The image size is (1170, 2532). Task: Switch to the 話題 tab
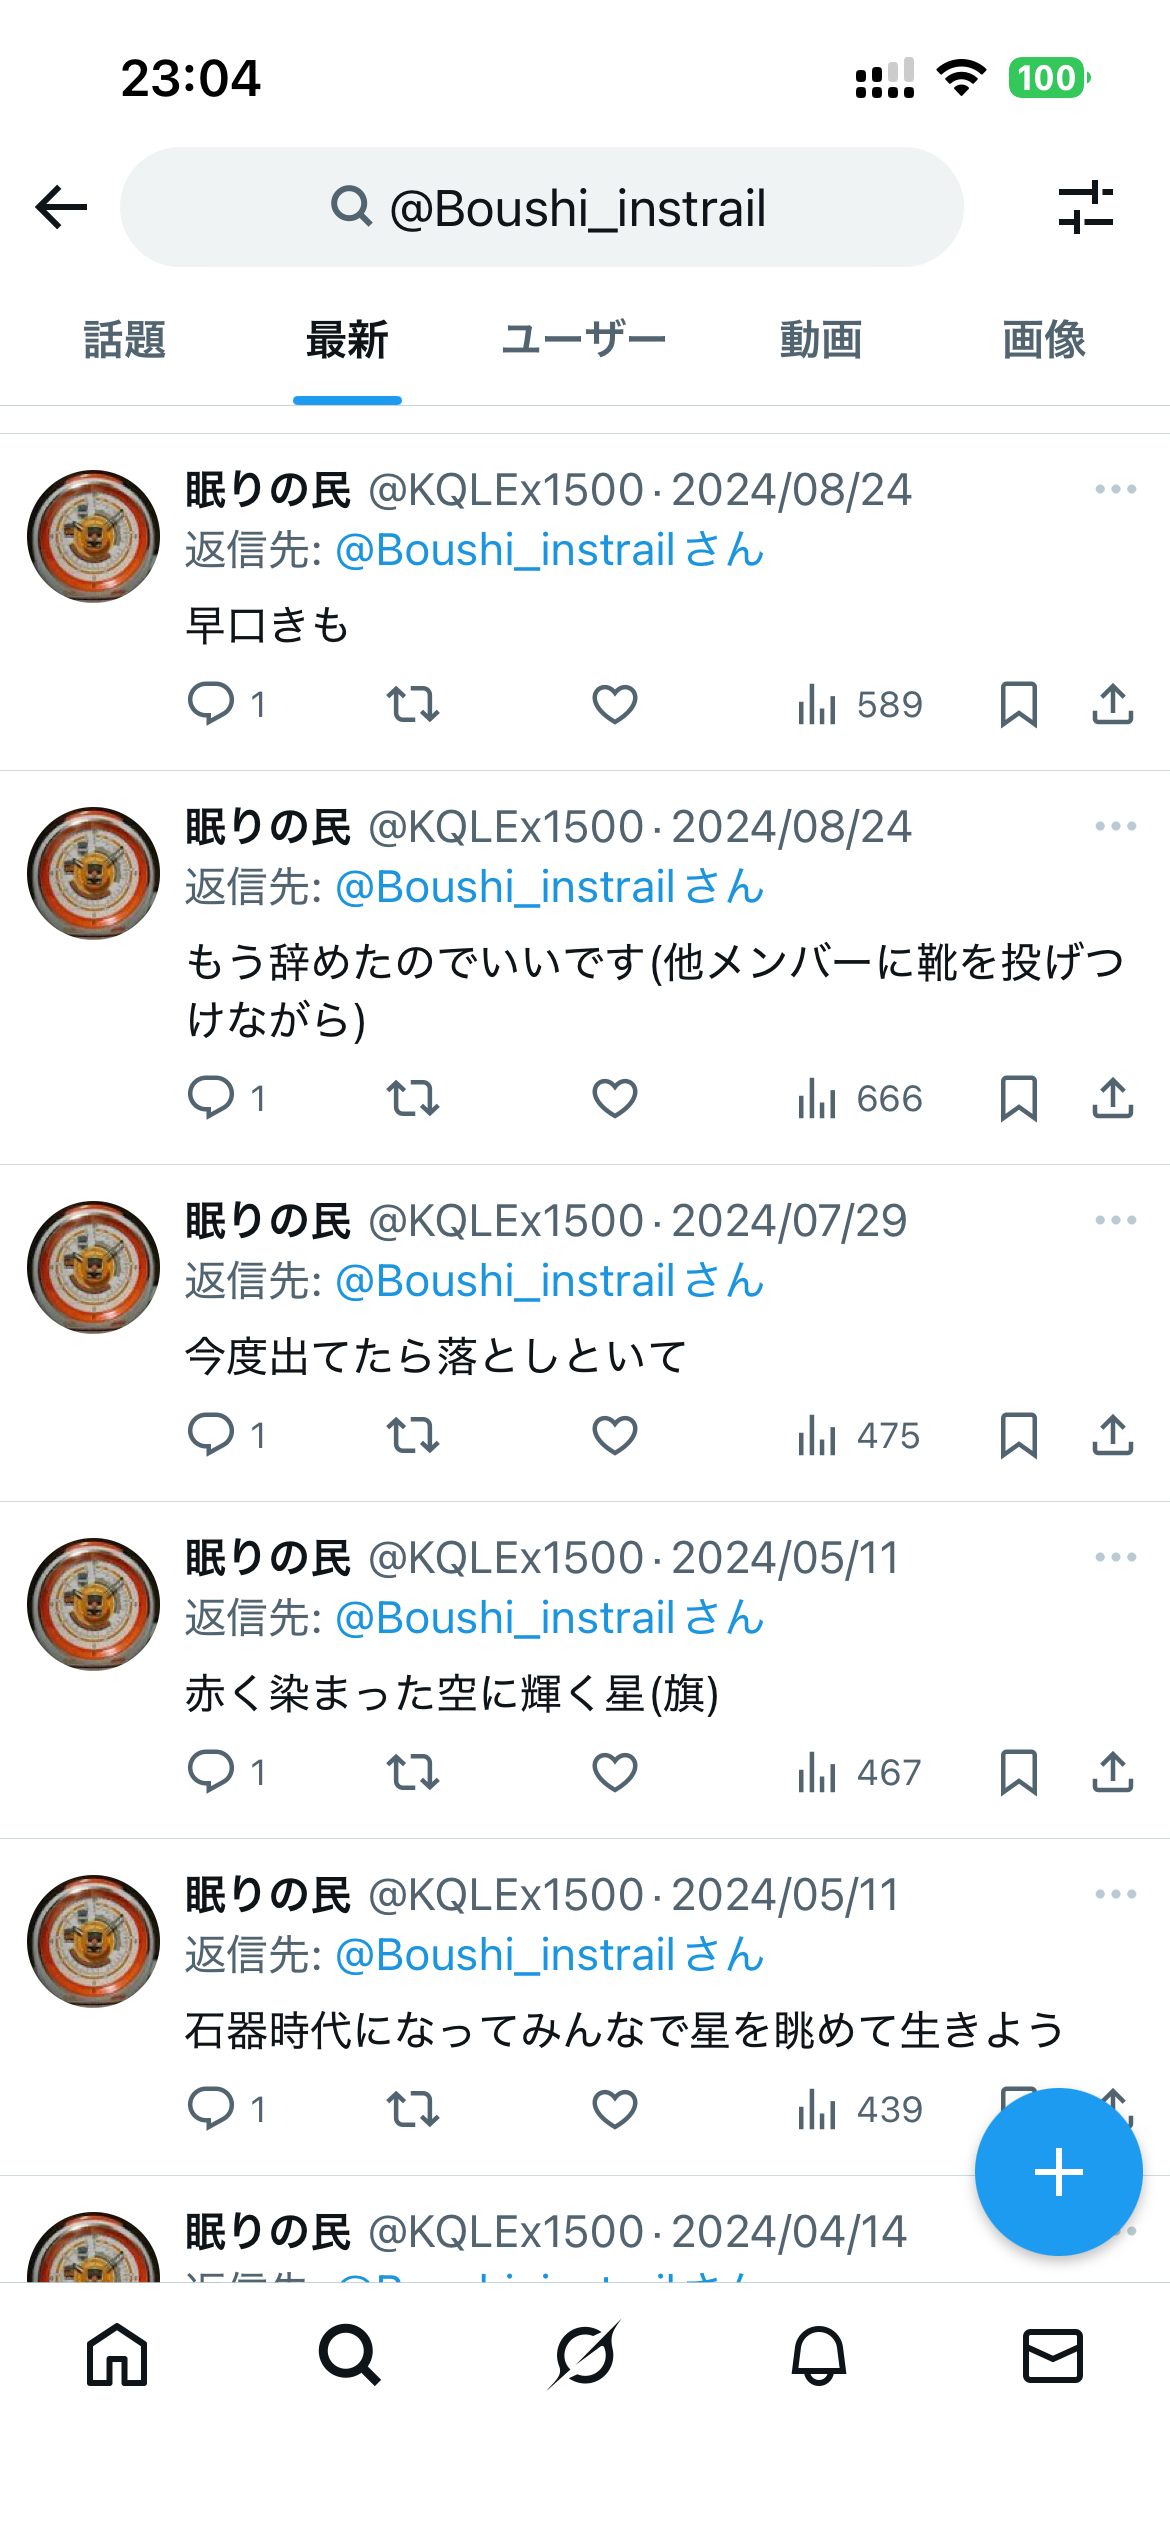[124, 340]
